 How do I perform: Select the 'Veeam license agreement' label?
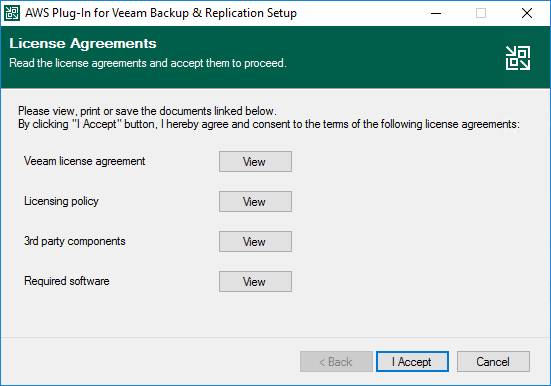click(x=84, y=161)
